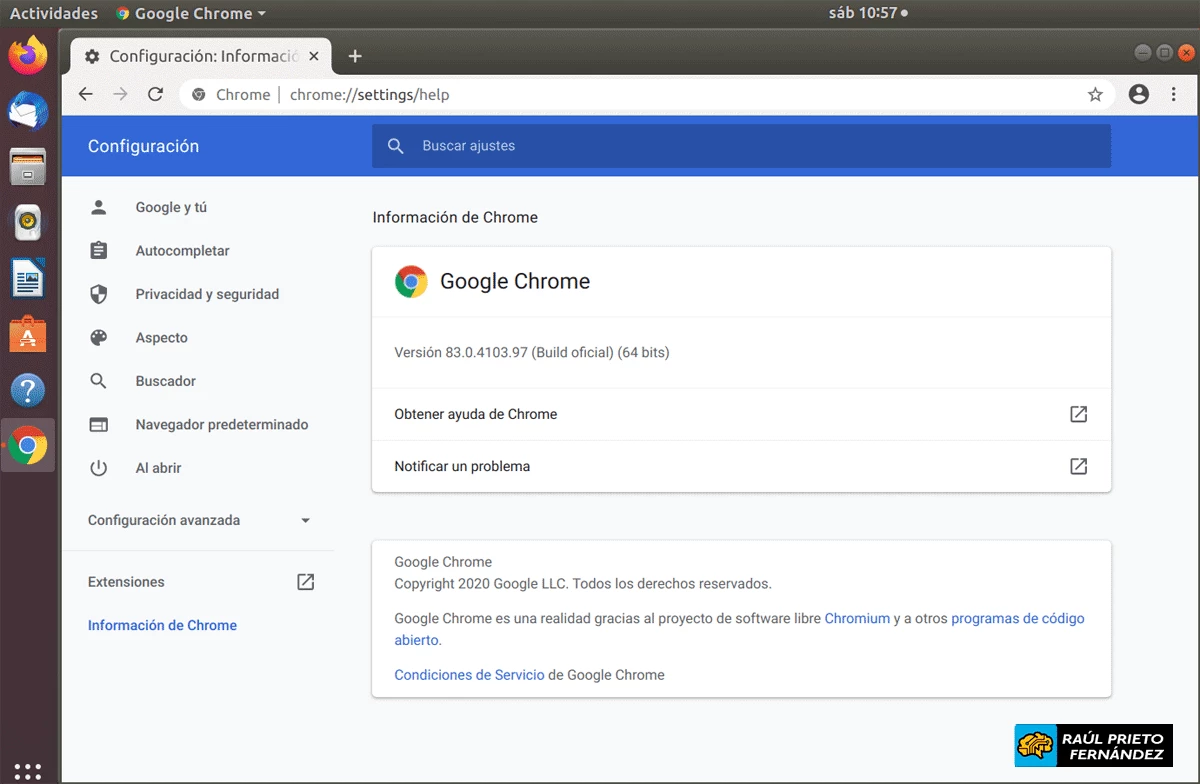Image resolution: width=1200 pixels, height=784 pixels.
Task: Click the bookmark star in the address bar
Action: 1095,94
